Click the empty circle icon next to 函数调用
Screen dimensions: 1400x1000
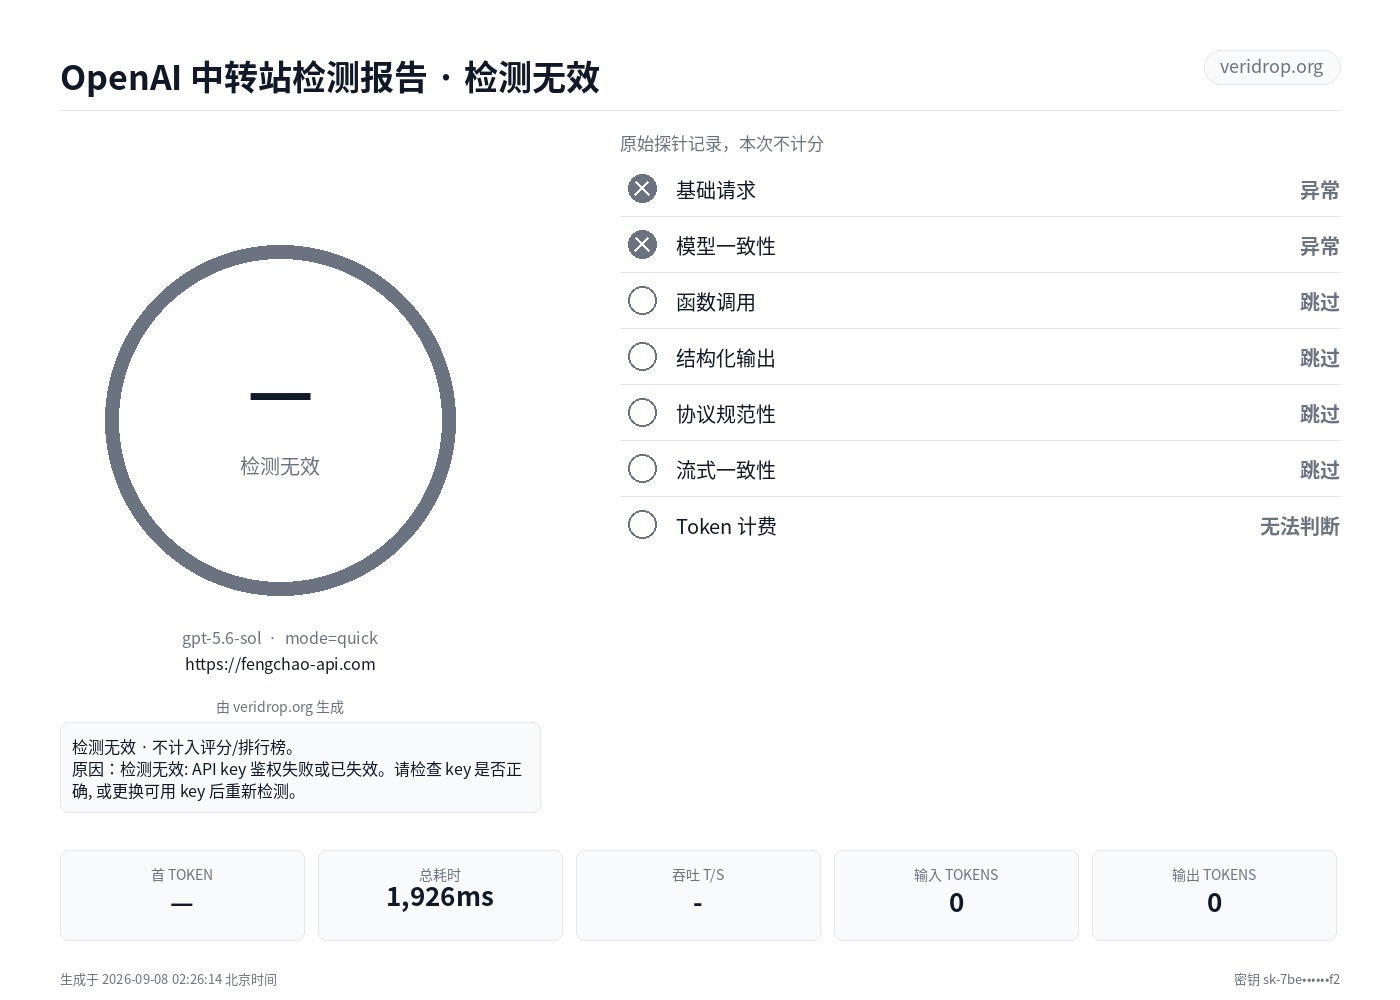(x=642, y=301)
